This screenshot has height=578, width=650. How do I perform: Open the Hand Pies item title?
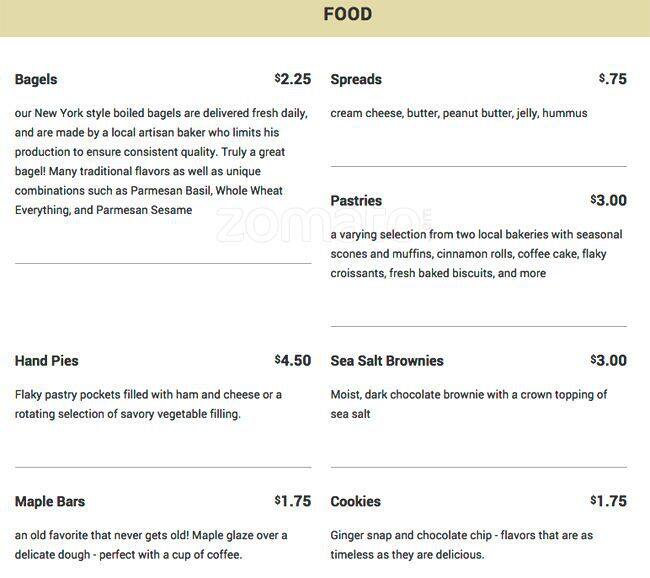tap(46, 361)
